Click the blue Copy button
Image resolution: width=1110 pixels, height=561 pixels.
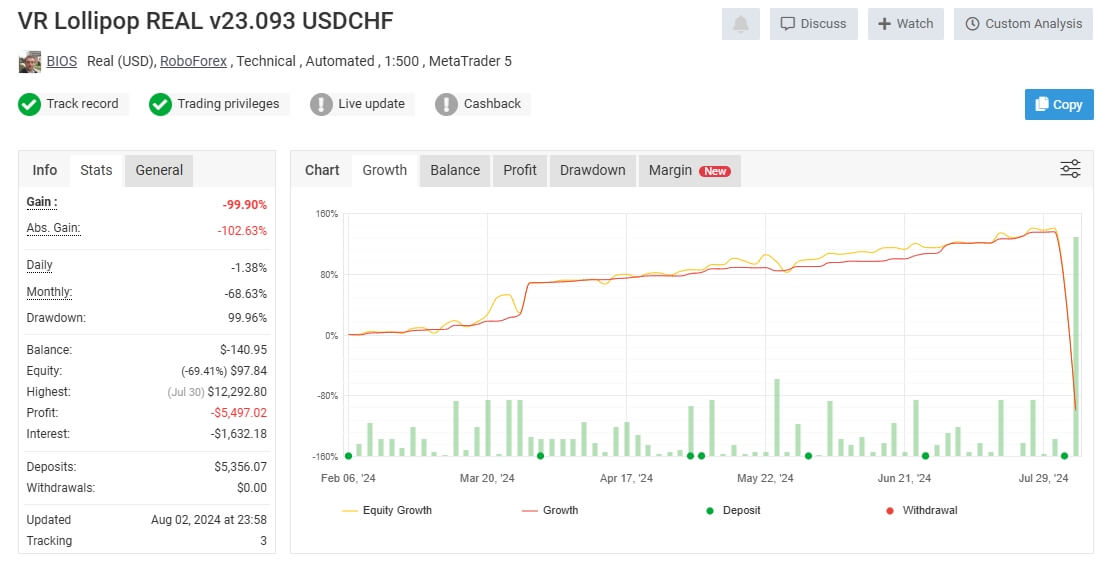click(x=1059, y=104)
